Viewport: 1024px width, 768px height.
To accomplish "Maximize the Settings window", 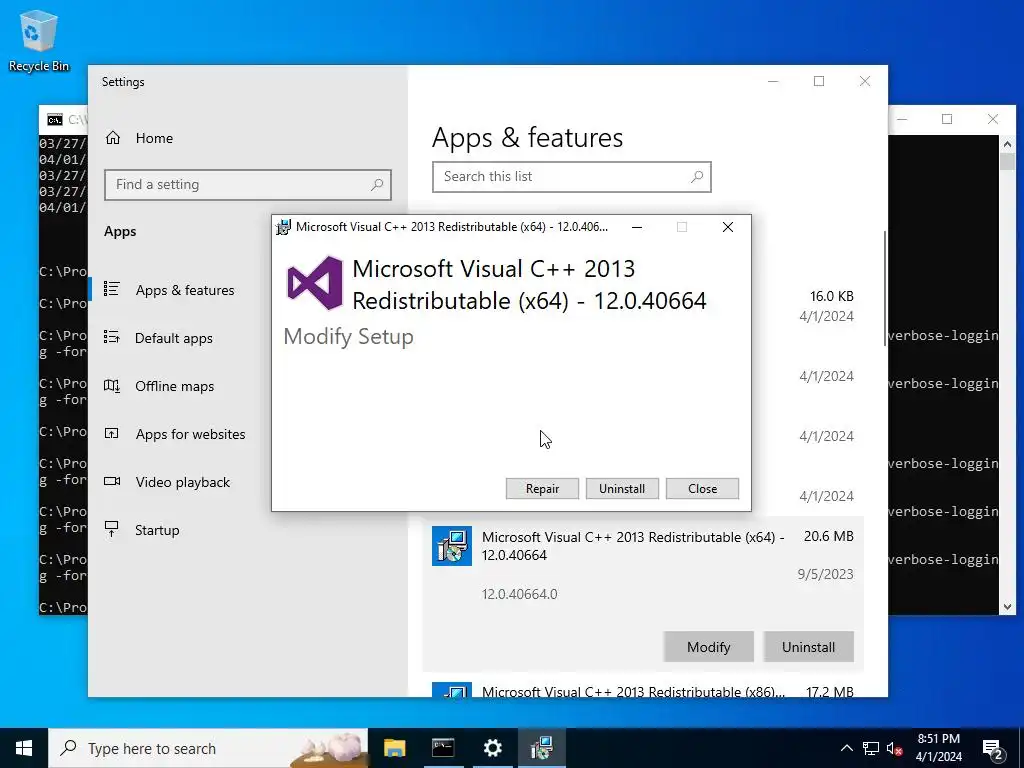I will coord(819,81).
